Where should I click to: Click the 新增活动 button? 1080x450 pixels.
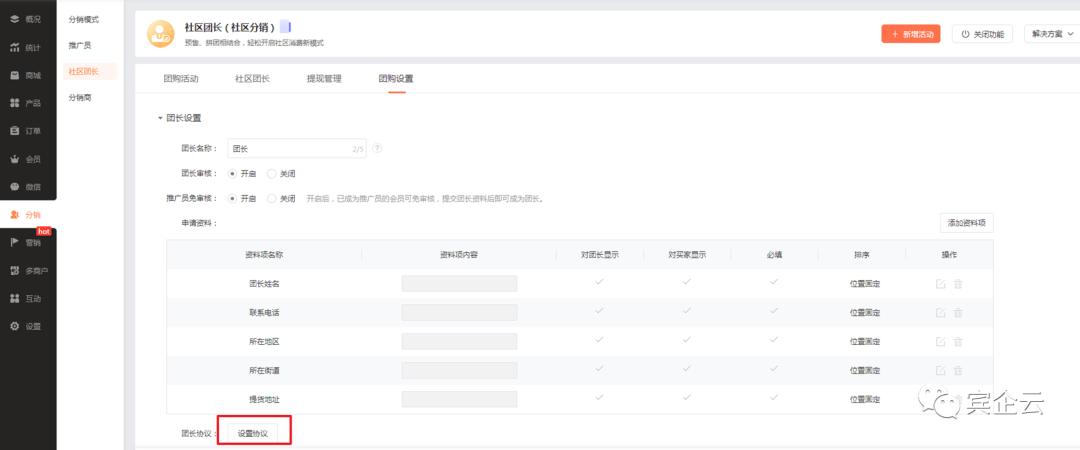[x=911, y=34]
